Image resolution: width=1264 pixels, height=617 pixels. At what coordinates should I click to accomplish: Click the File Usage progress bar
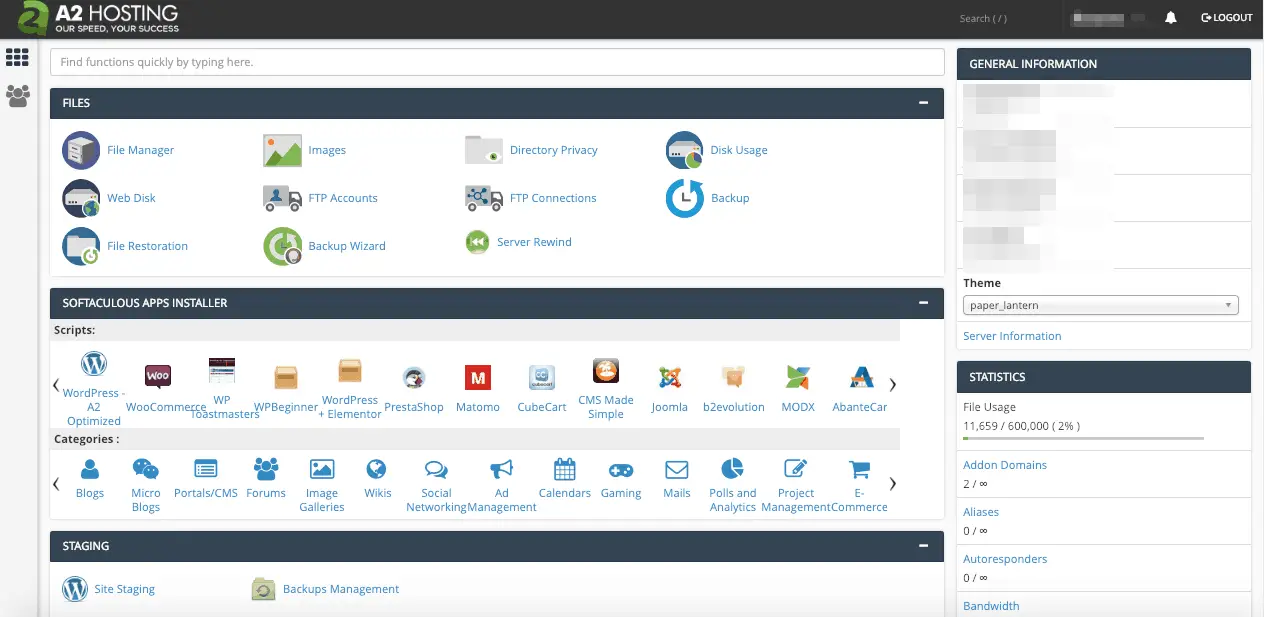(x=1083, y=438)
